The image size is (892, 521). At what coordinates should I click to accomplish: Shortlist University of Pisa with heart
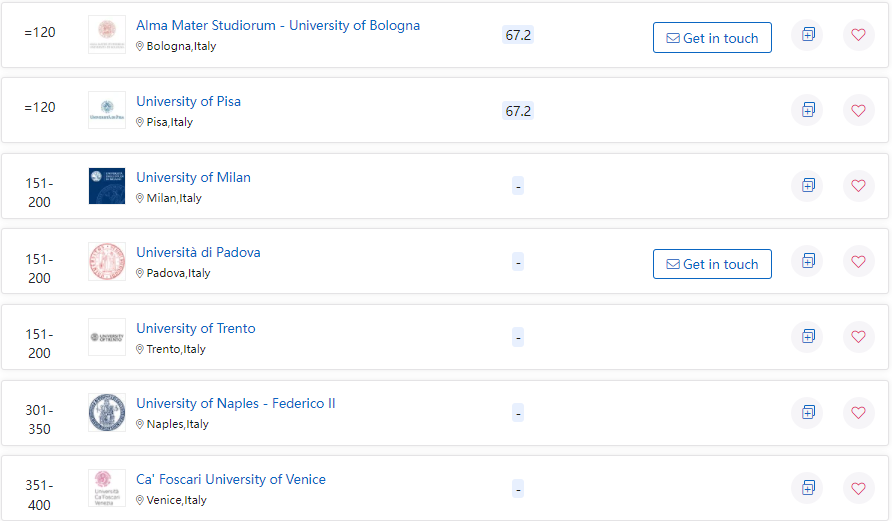[x=858, y=110]
